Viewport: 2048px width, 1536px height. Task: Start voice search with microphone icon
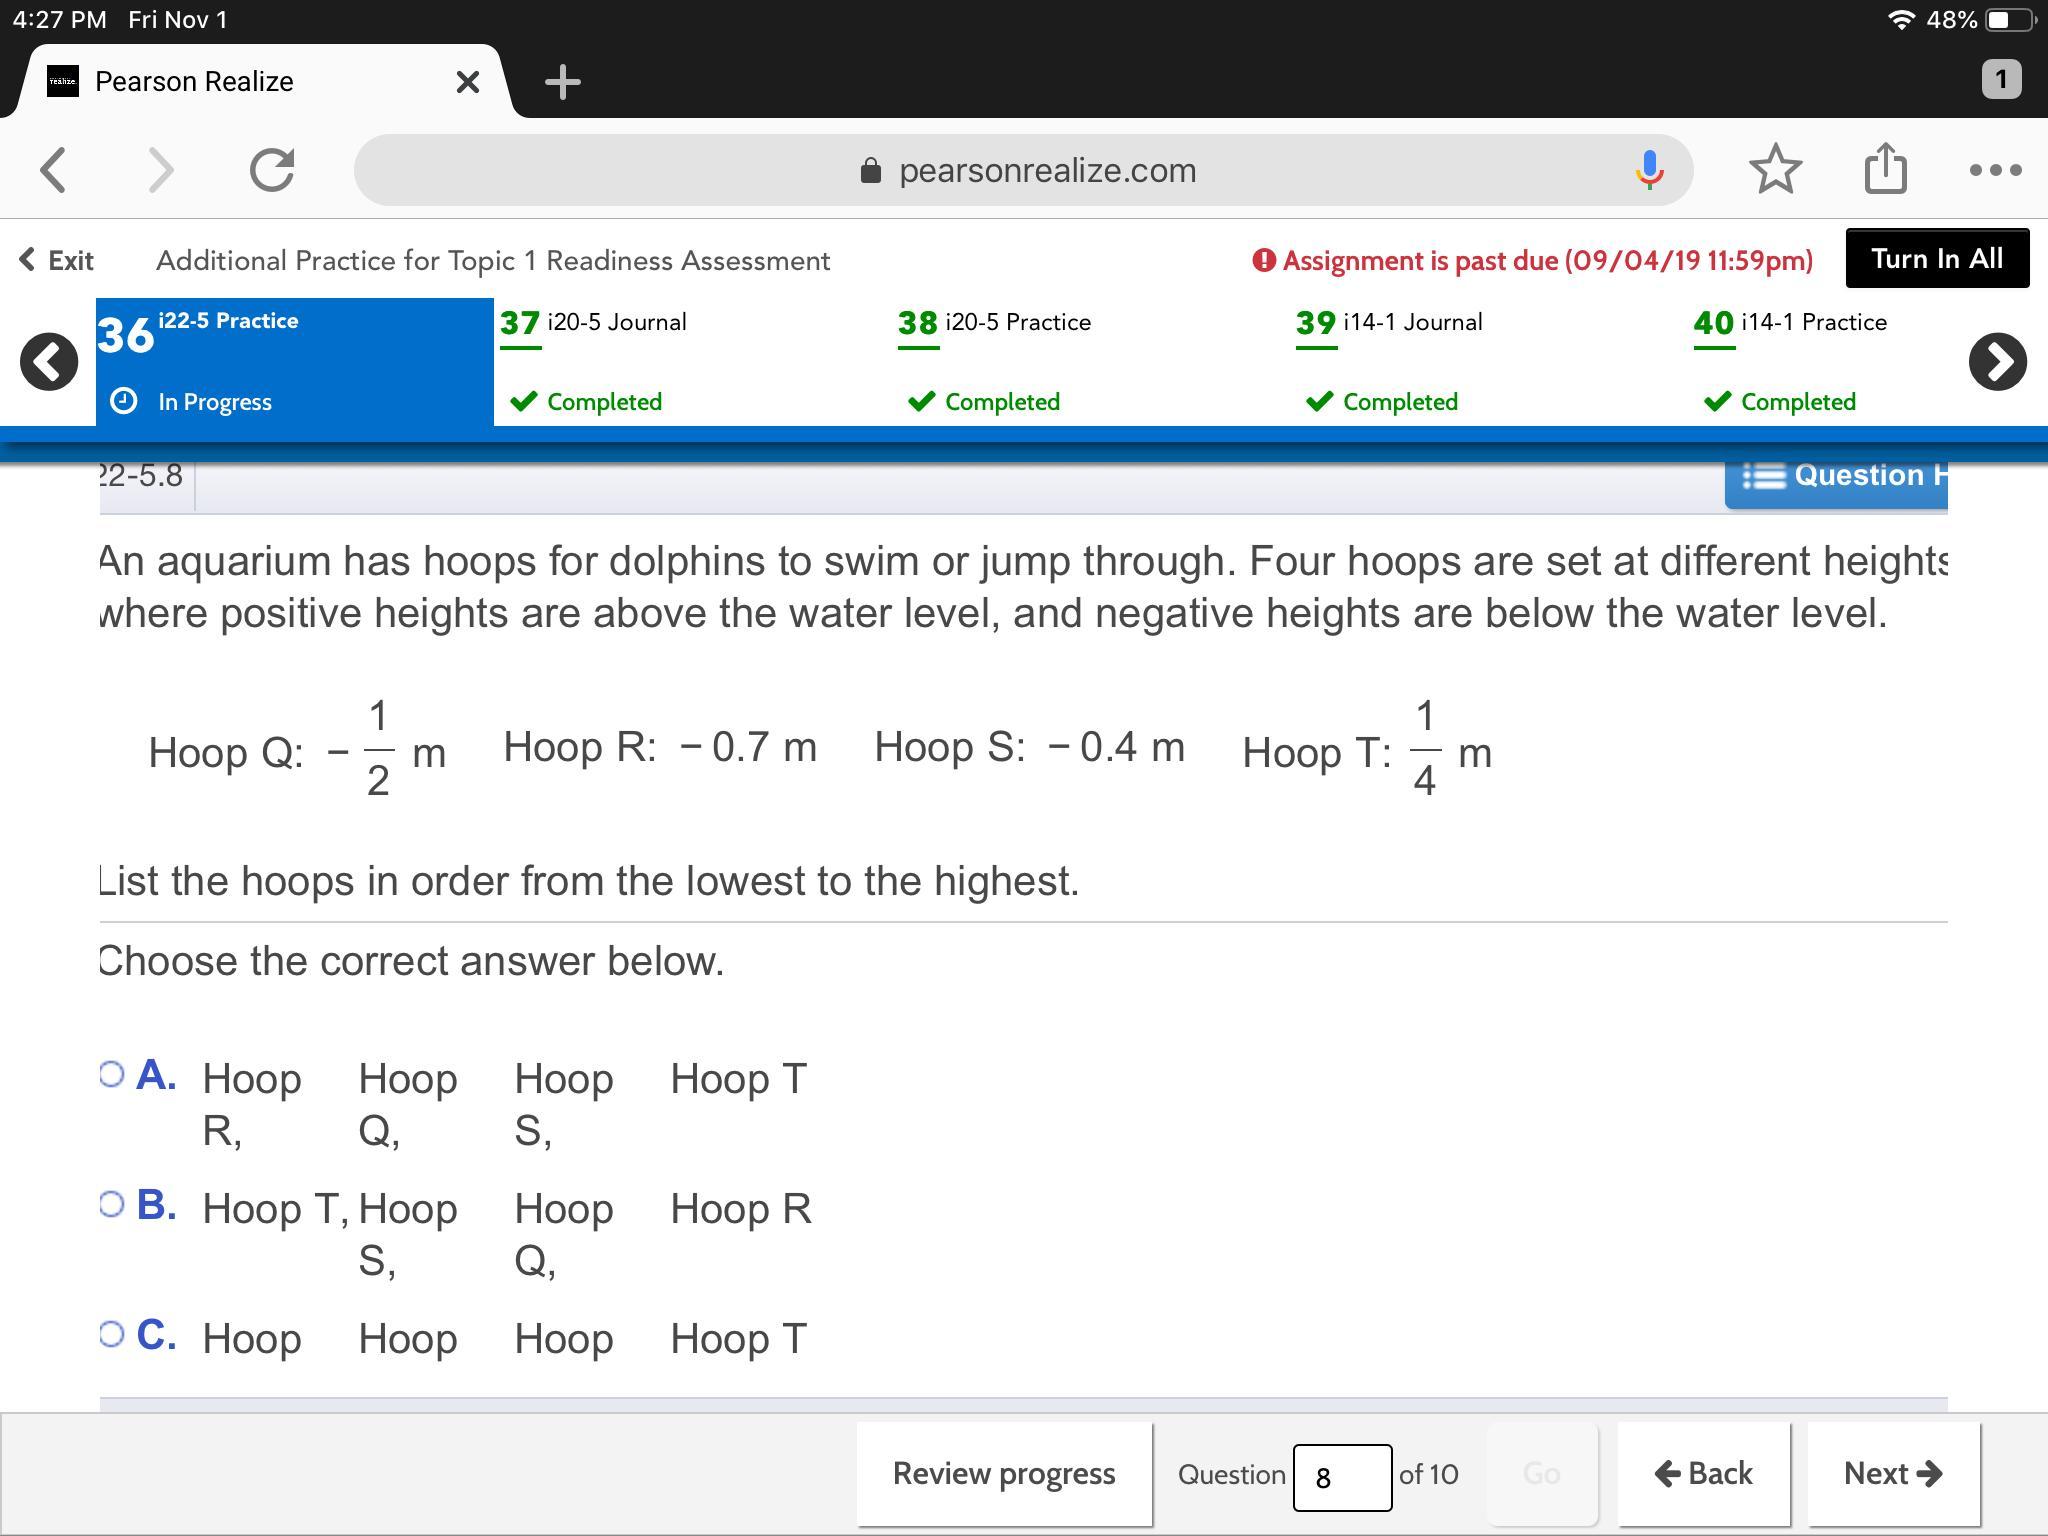click(1649, 170)
